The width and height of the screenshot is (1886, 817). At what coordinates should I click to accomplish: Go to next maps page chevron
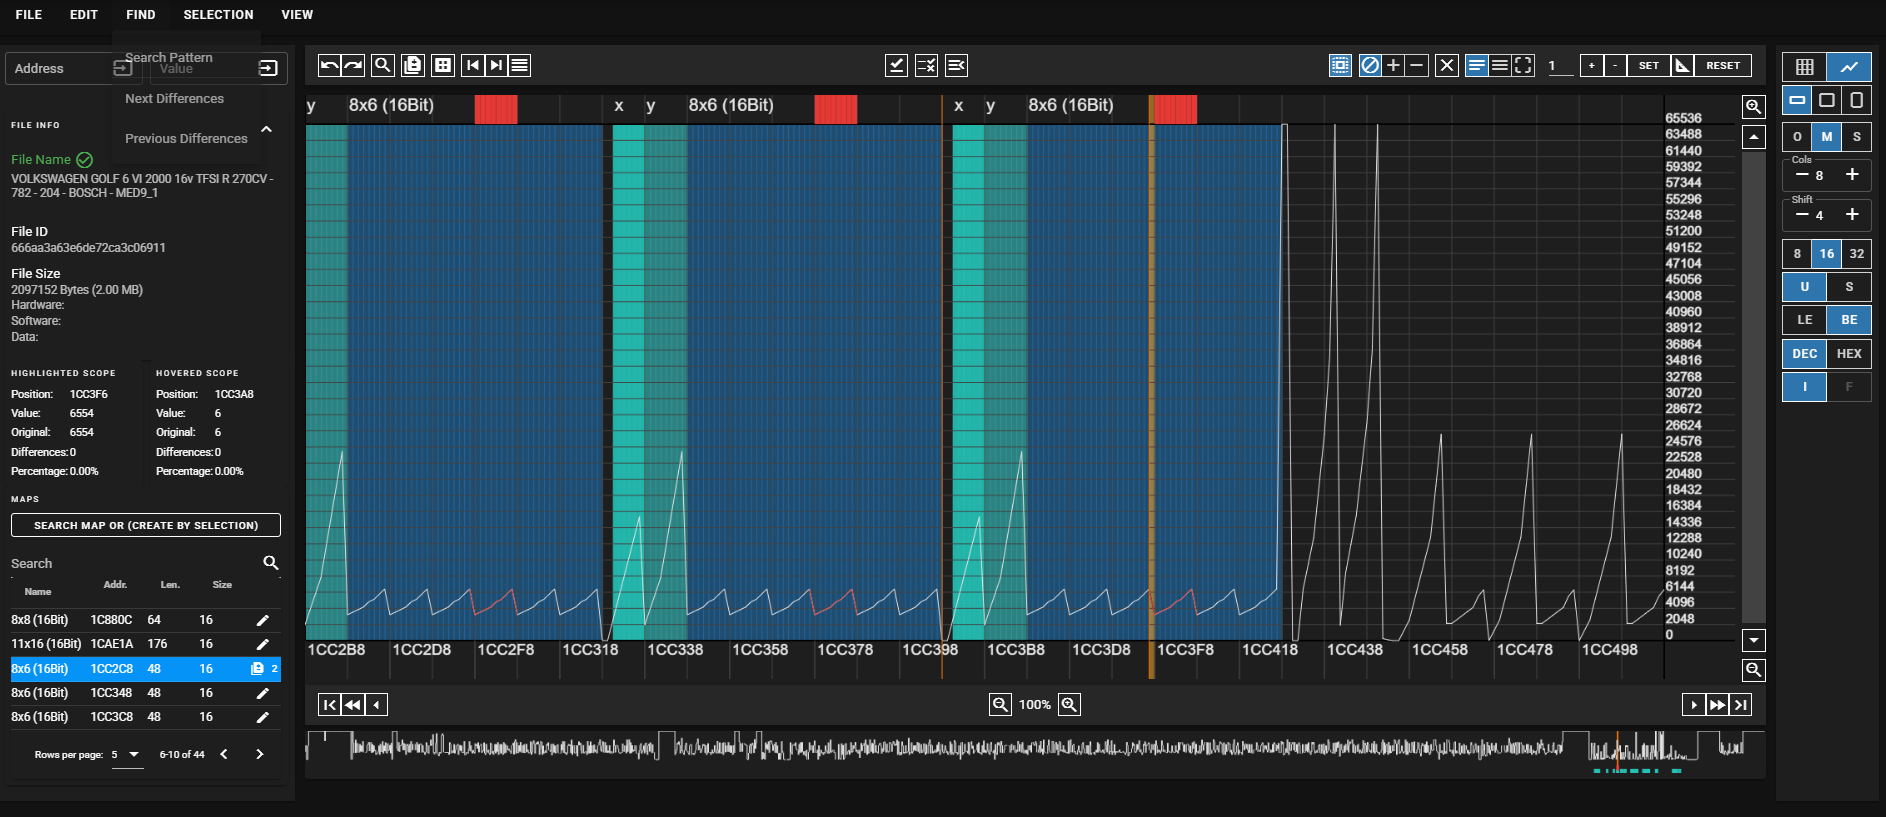260,755
